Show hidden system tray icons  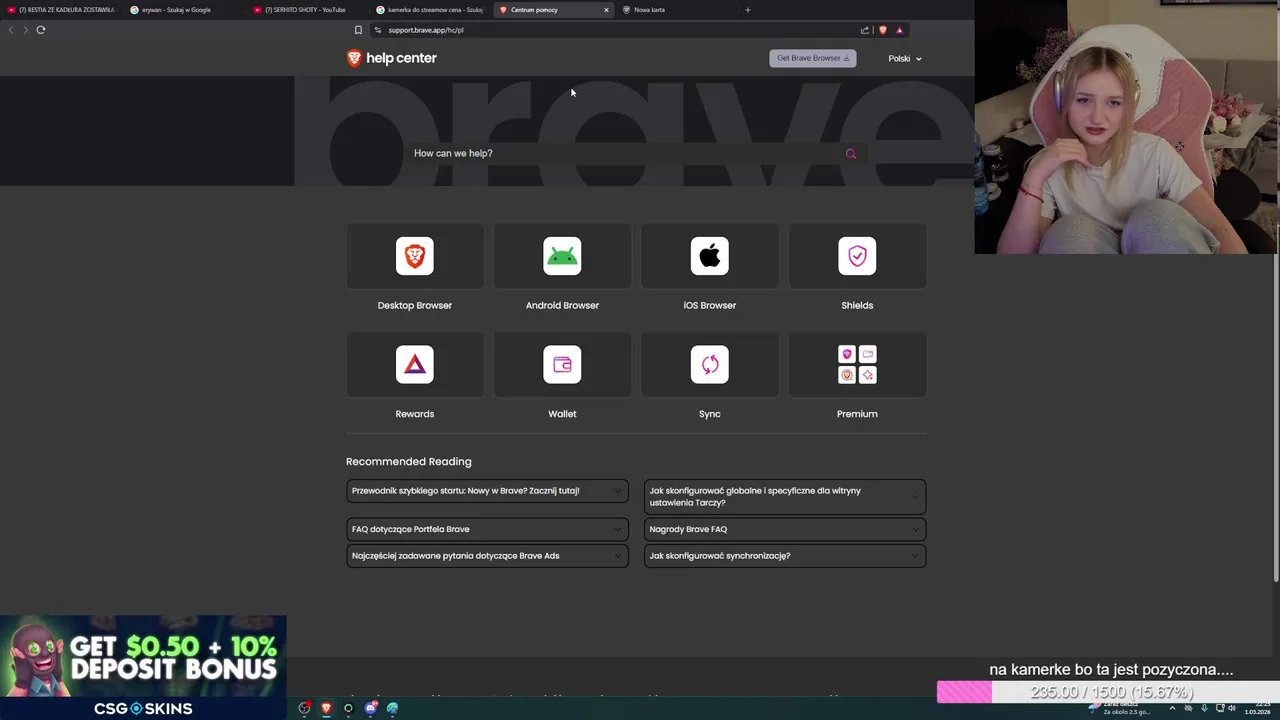point(1172,708)
